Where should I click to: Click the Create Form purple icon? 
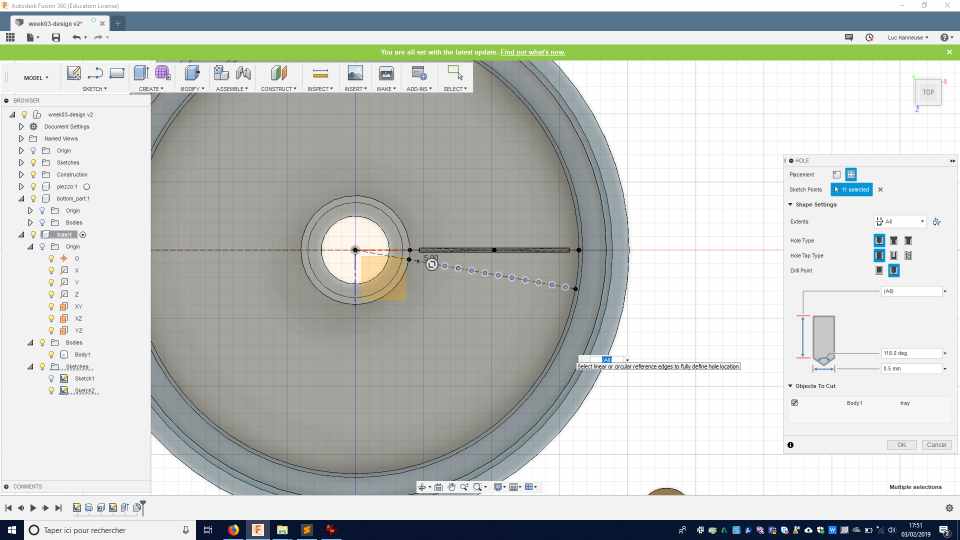(x=163, y=73)
